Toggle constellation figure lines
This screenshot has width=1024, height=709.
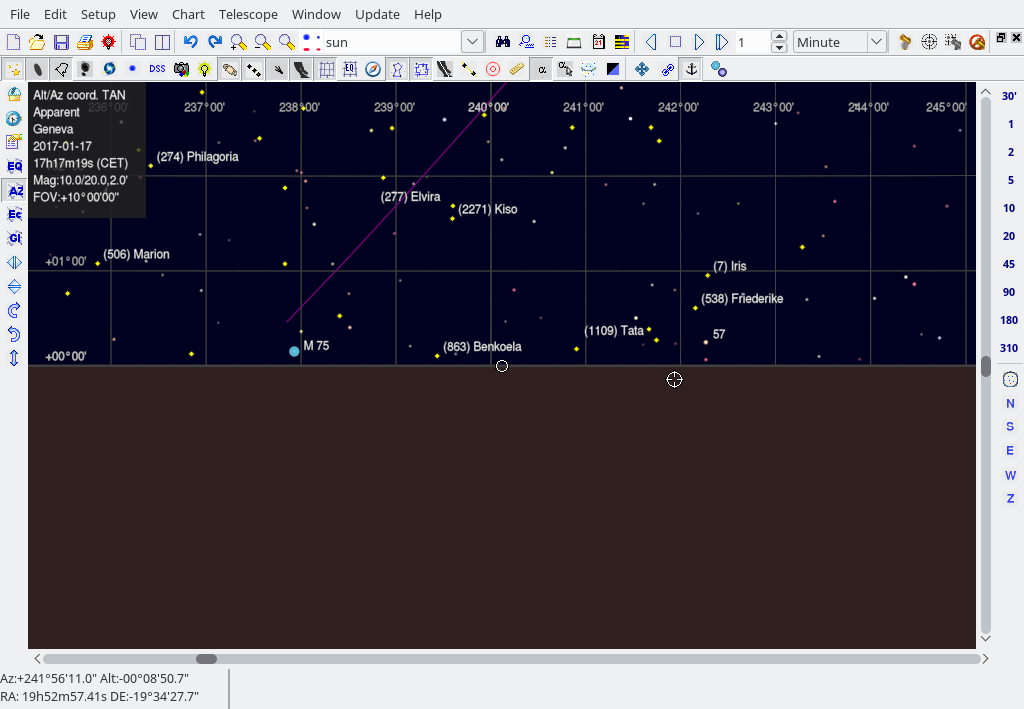tap(397, 69)
